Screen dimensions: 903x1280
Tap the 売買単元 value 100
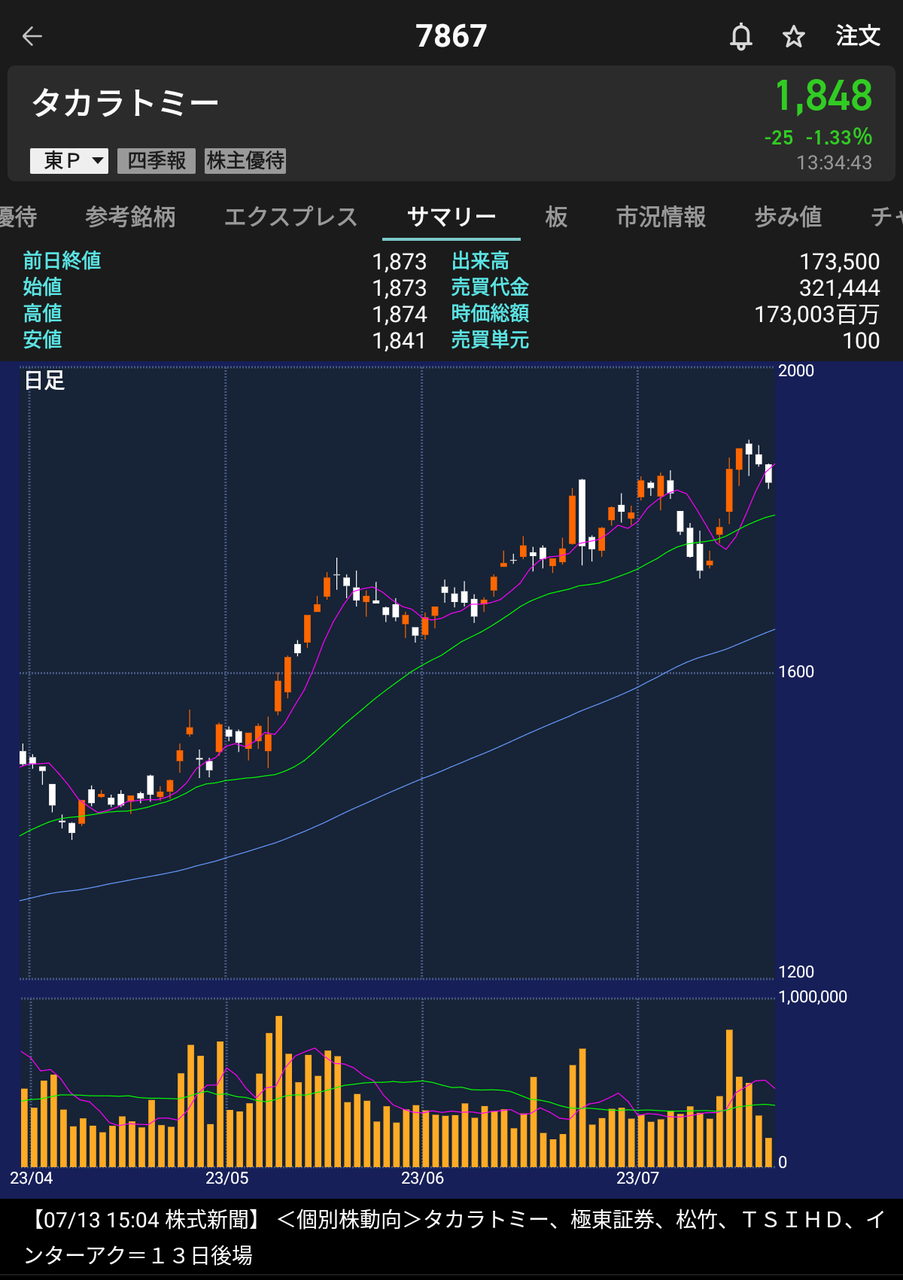click(x=861, y=340)
